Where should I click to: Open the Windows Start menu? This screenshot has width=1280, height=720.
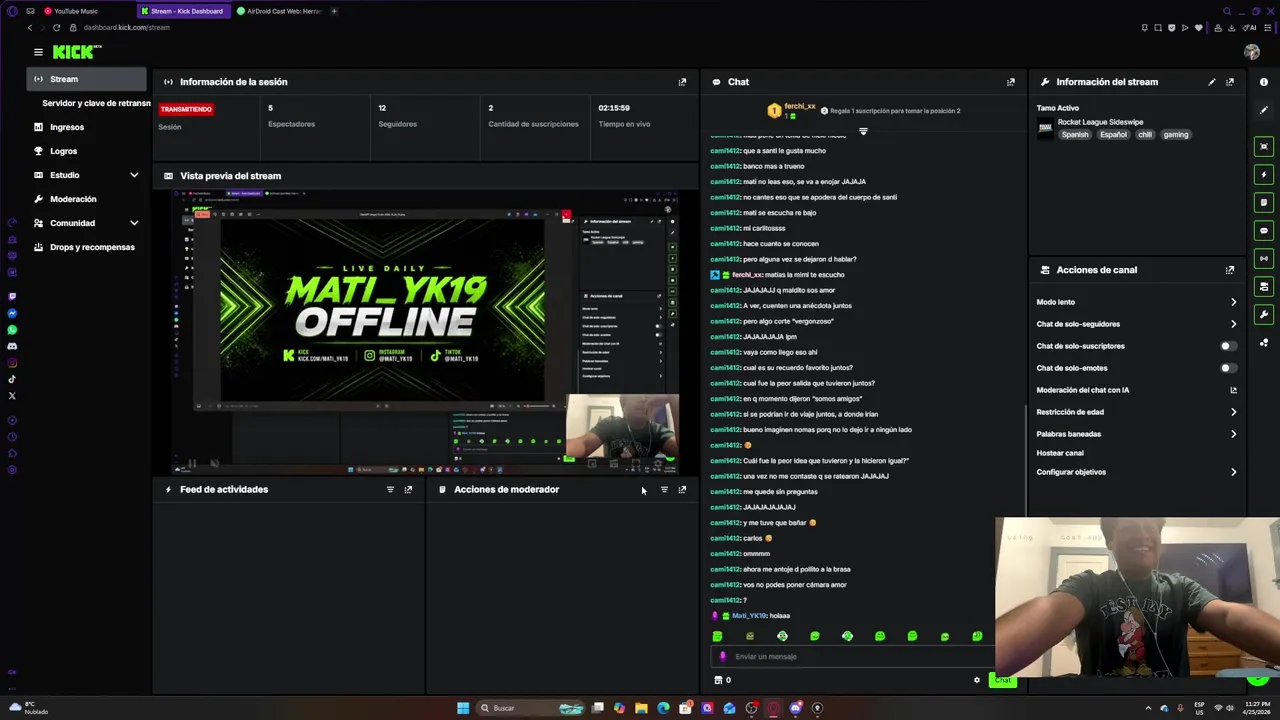tap(463, 708)
